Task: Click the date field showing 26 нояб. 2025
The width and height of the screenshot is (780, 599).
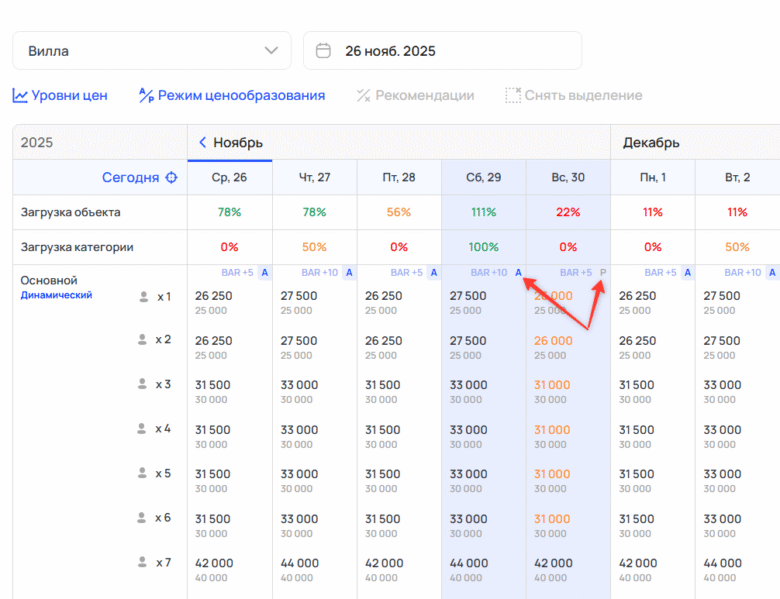Action: (x=442, y=51)
